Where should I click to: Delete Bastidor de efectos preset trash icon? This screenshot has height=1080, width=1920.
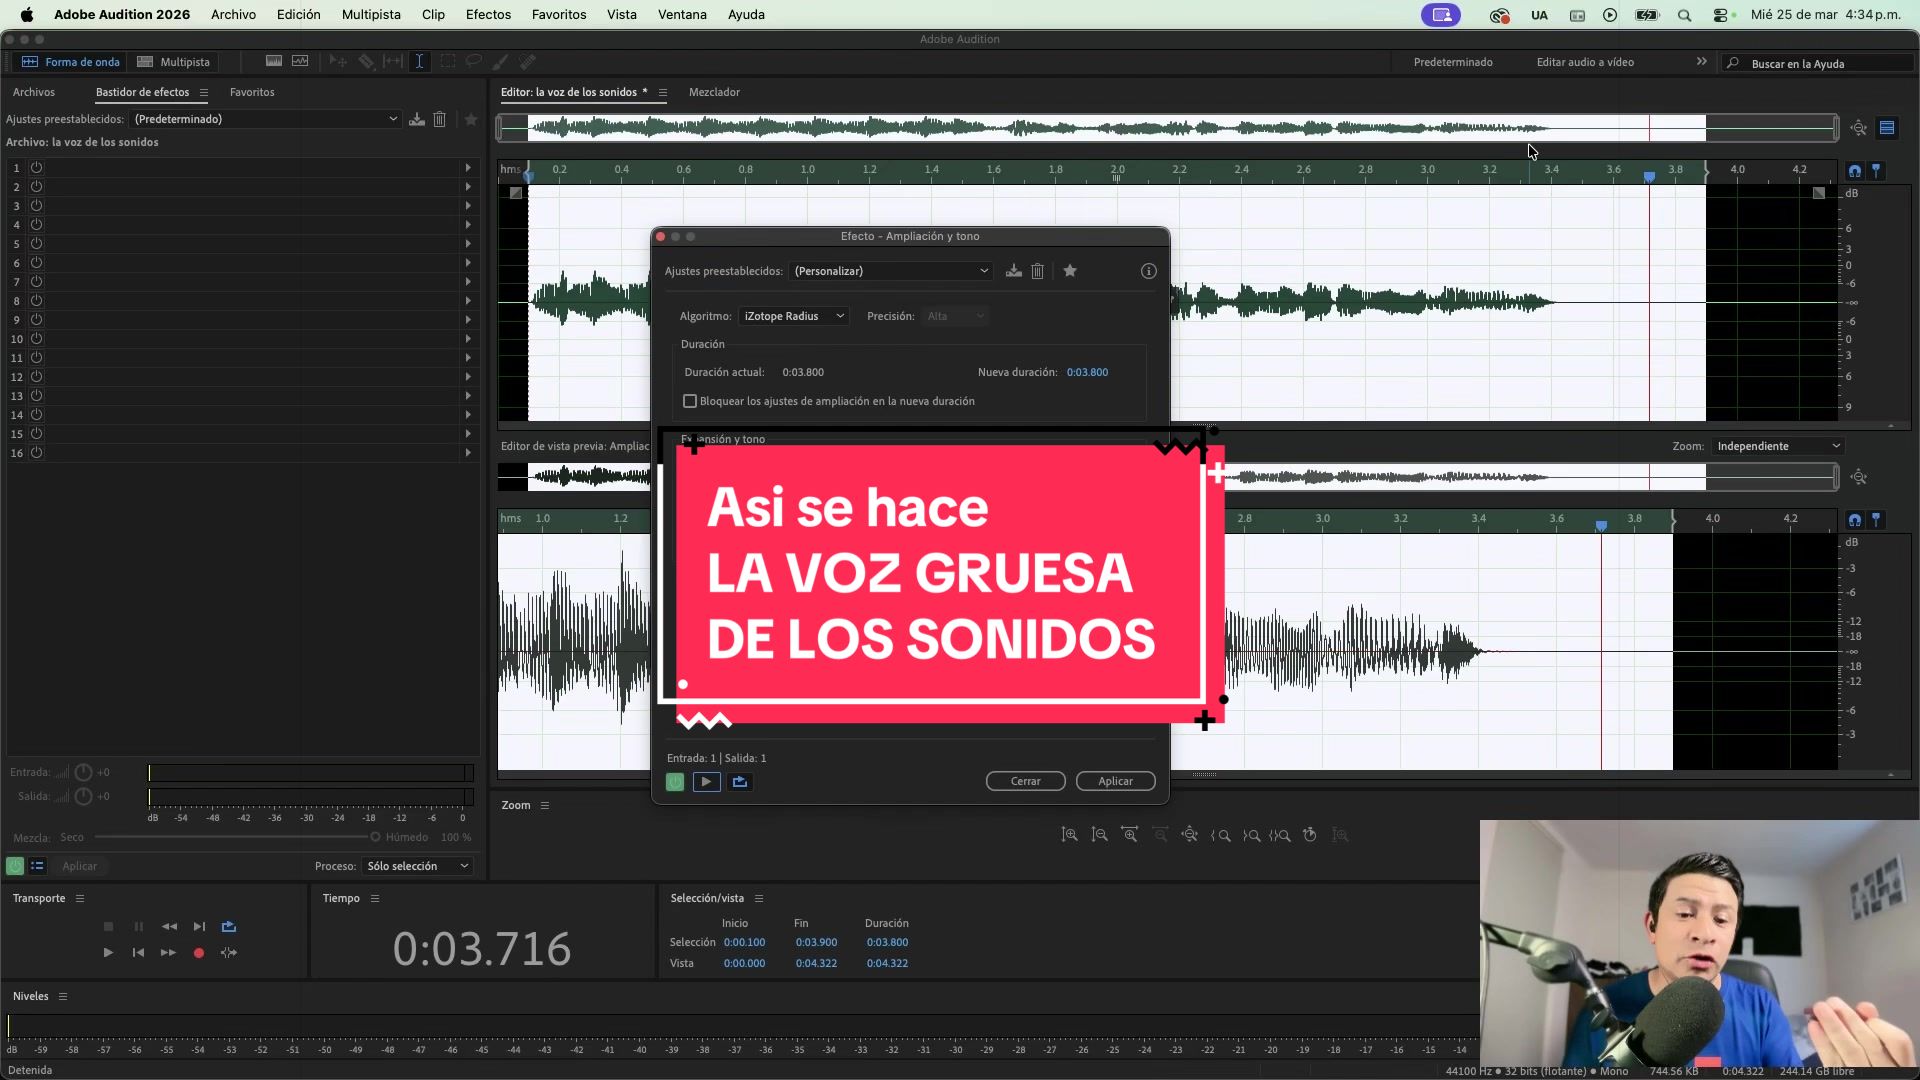(x=440, y=119)
